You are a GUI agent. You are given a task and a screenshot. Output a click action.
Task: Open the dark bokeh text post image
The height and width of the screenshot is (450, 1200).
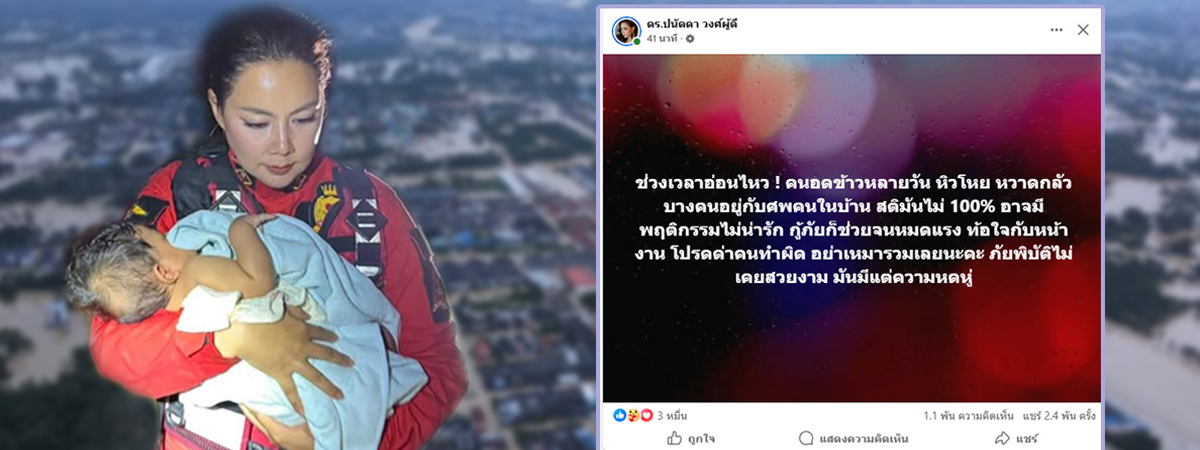[852, 228]
